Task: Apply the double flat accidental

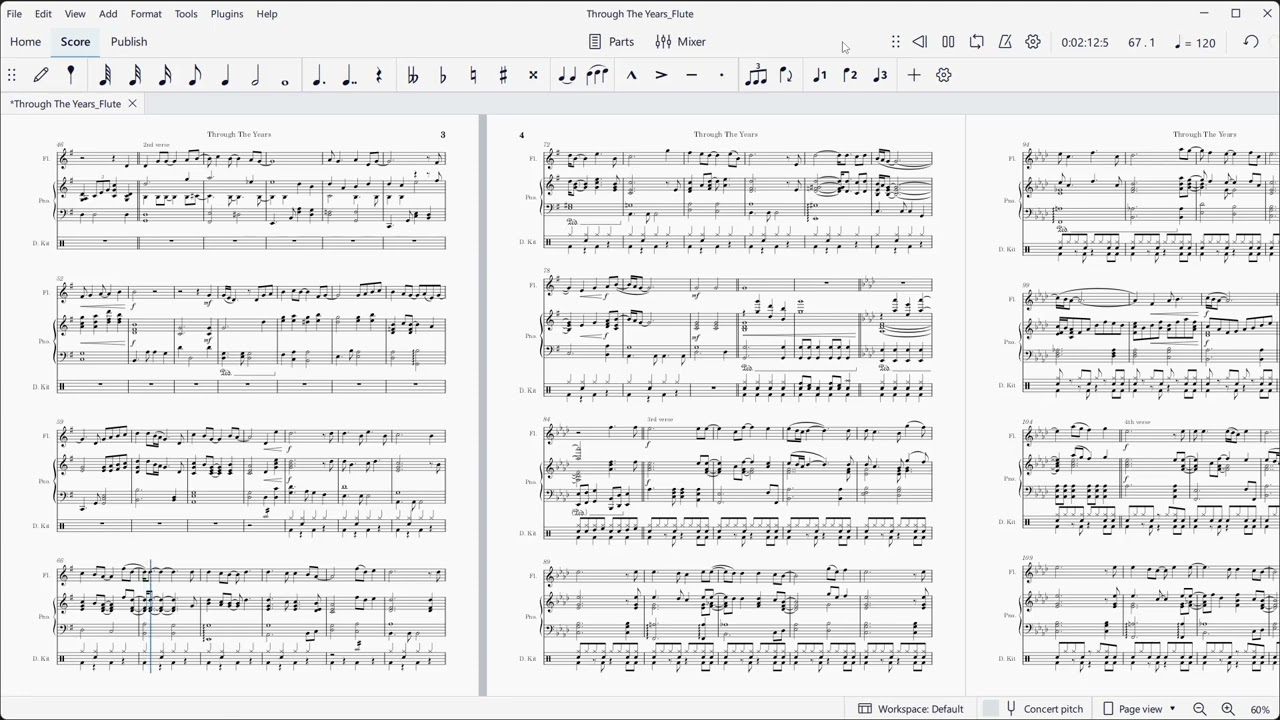Action: click(x=412, y=75)
